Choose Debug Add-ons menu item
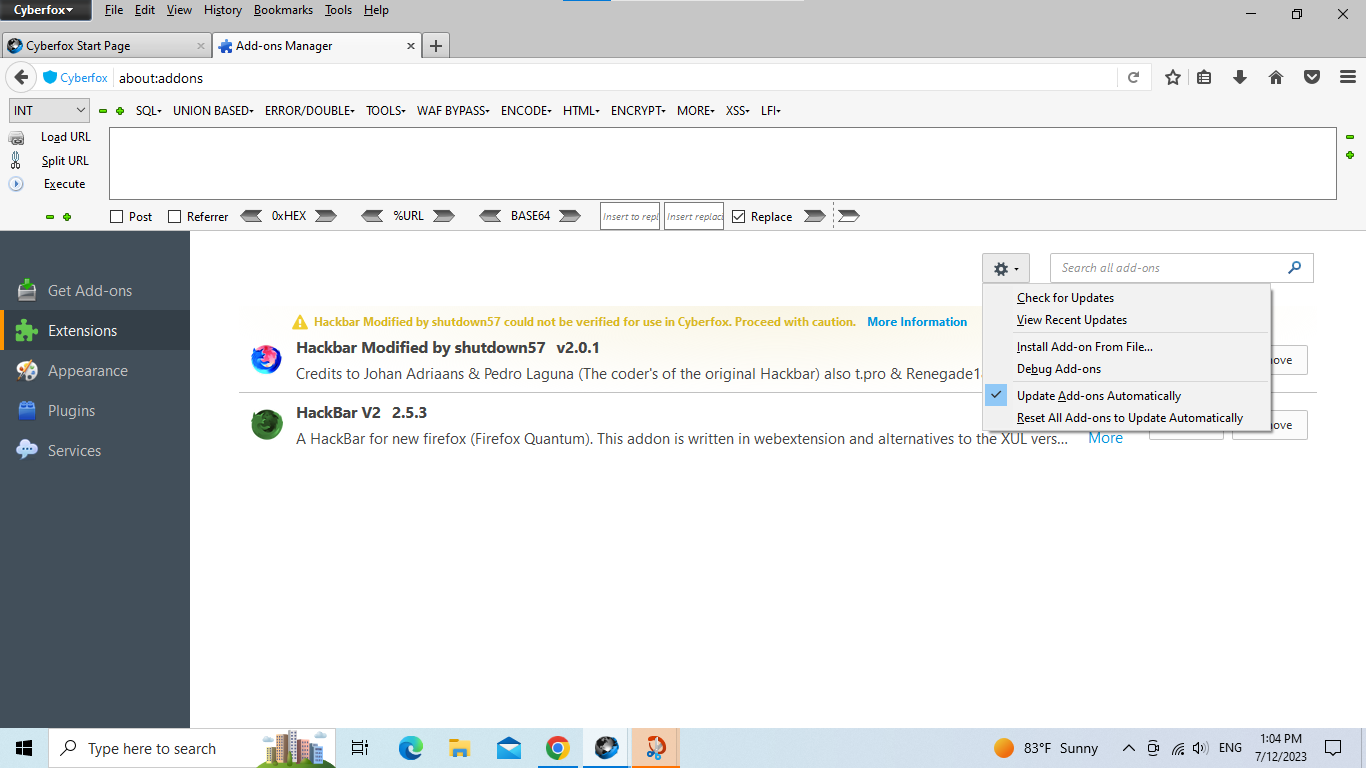Viewport: 1366px width, 768px height. (x=1127, y=369)
